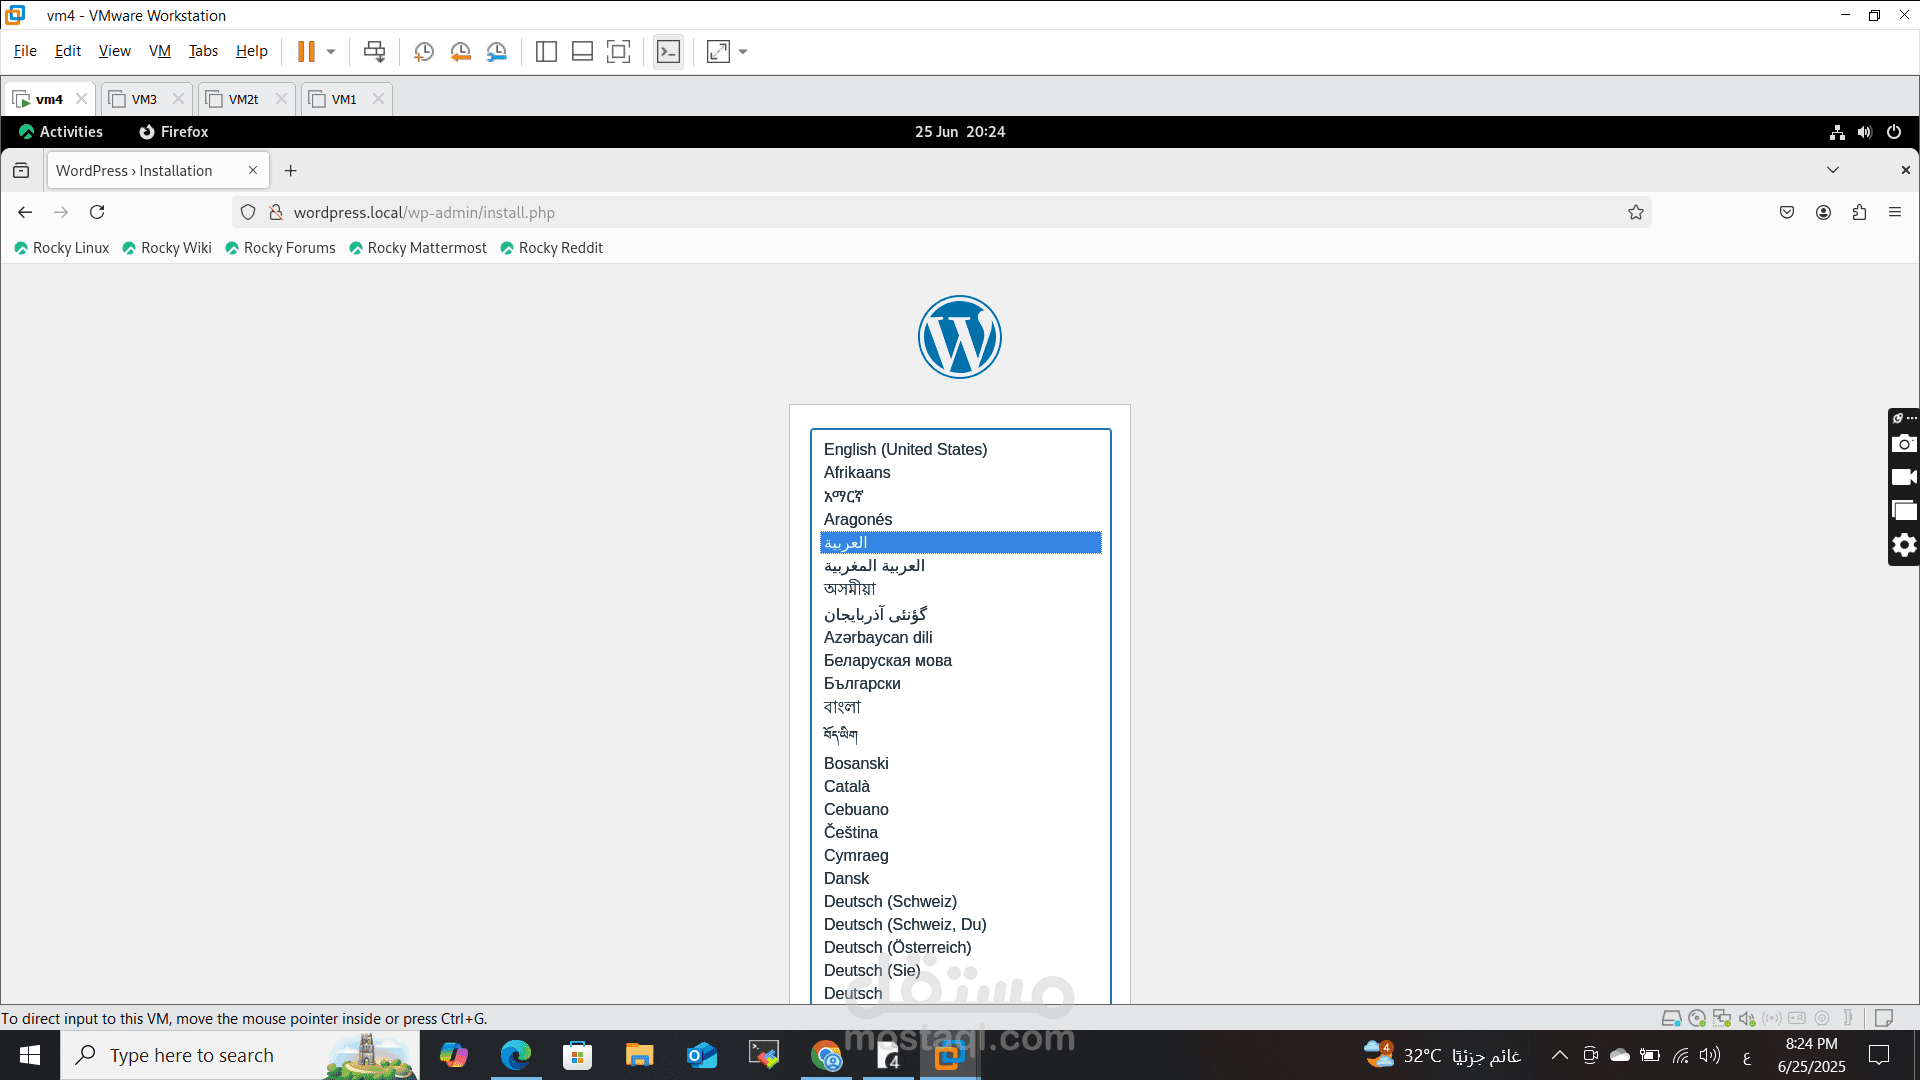Open Firefox View recent browsing
The width and height of the screenshot is (1920, 1080).
coord(21,171)
